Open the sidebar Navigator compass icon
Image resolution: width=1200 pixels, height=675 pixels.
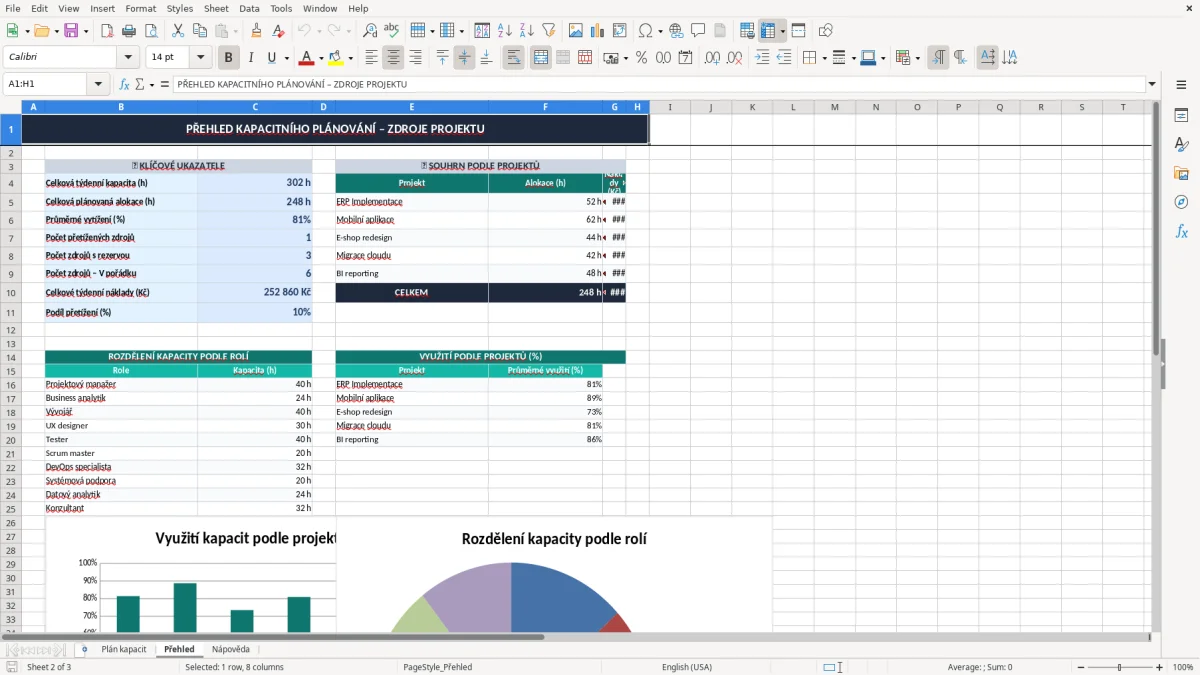coord(1181,202)
